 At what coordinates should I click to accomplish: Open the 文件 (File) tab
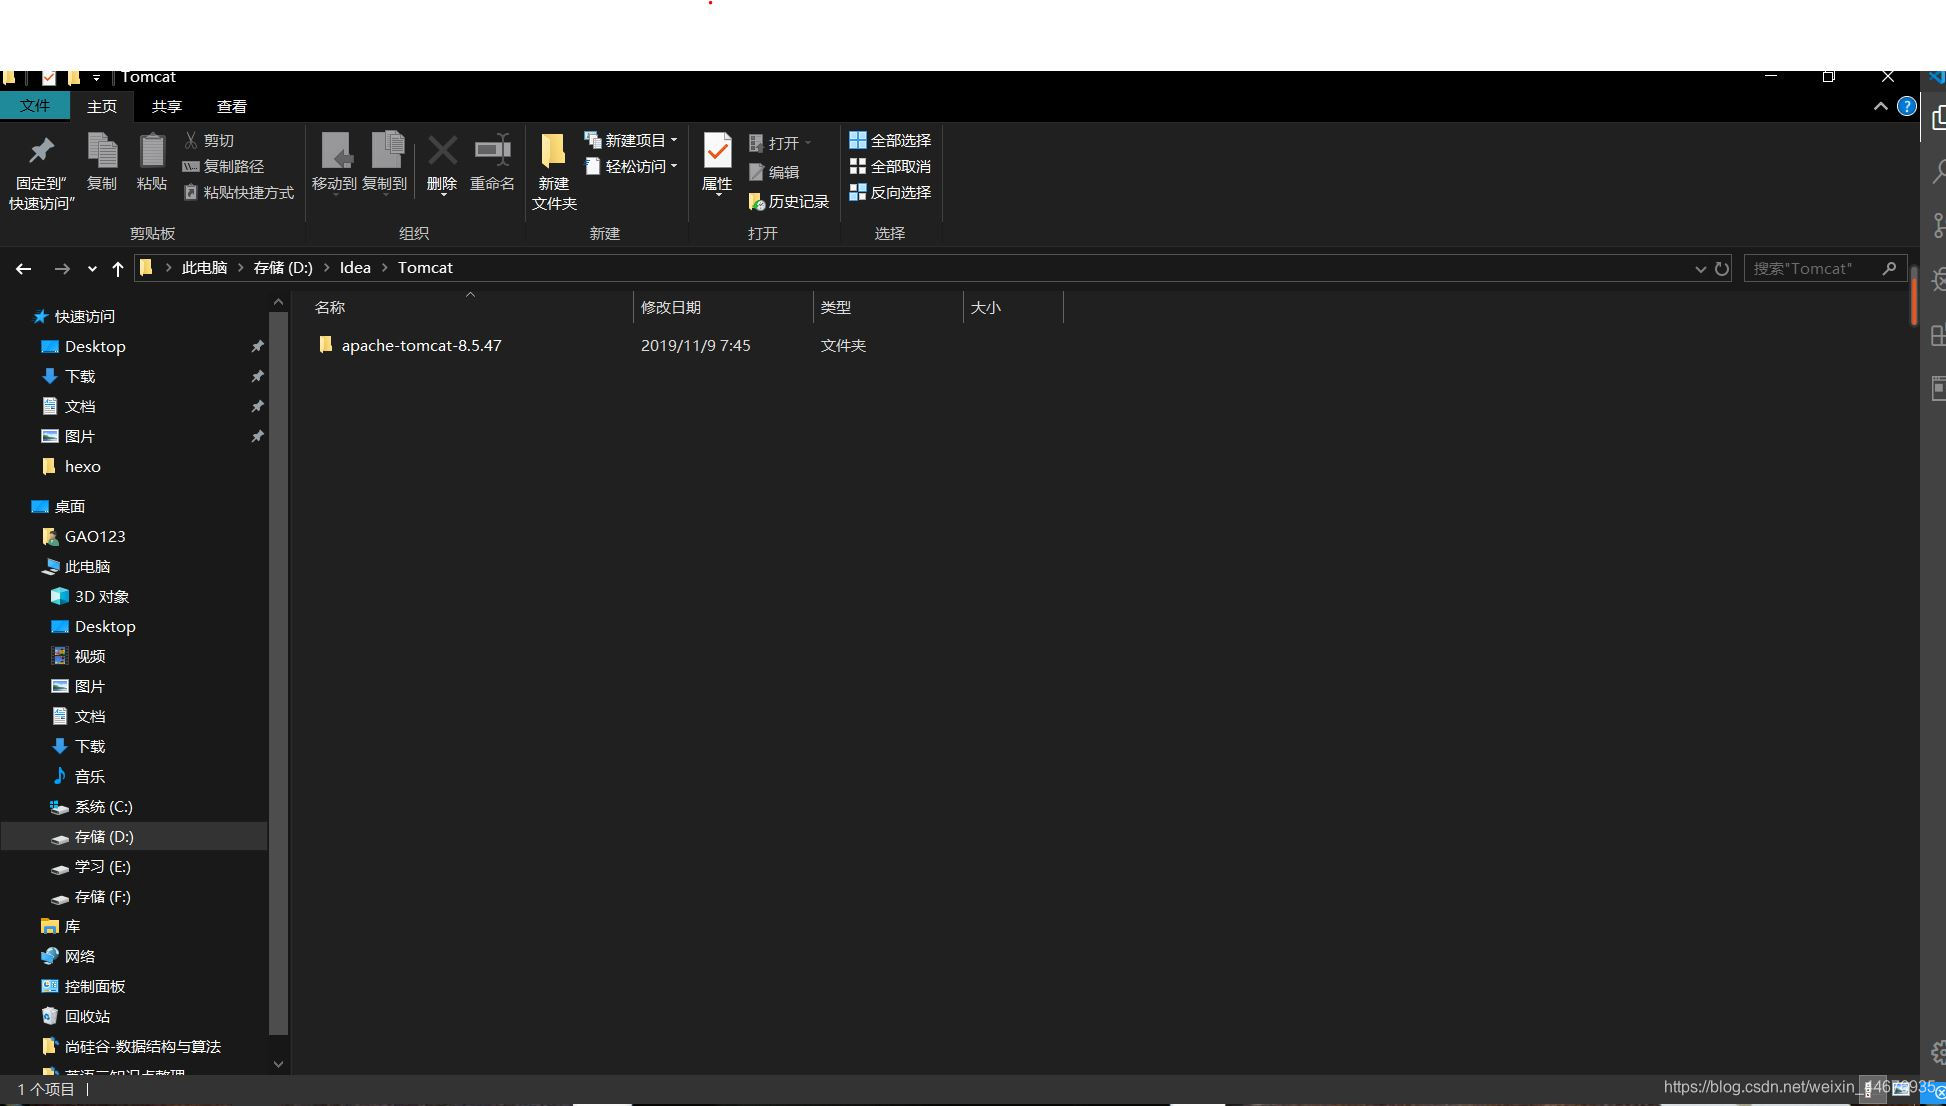click(35, 106)
